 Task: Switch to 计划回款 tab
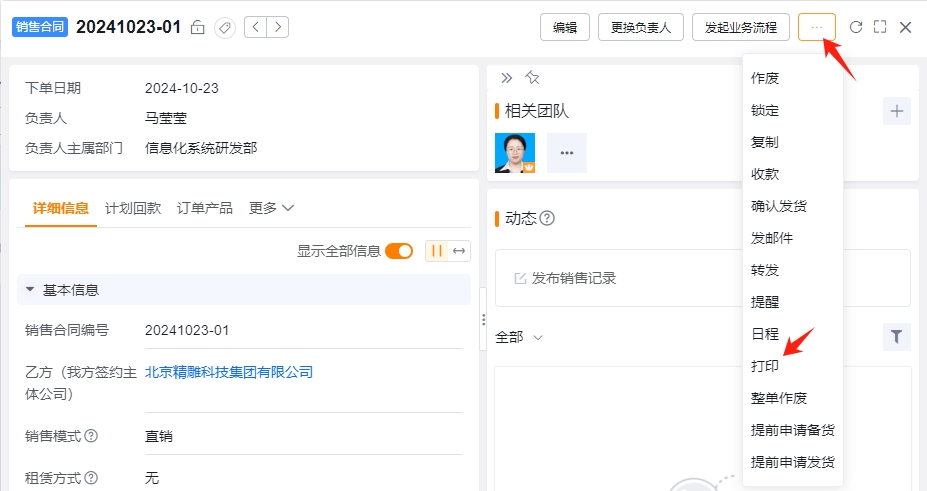pos(133,208)
